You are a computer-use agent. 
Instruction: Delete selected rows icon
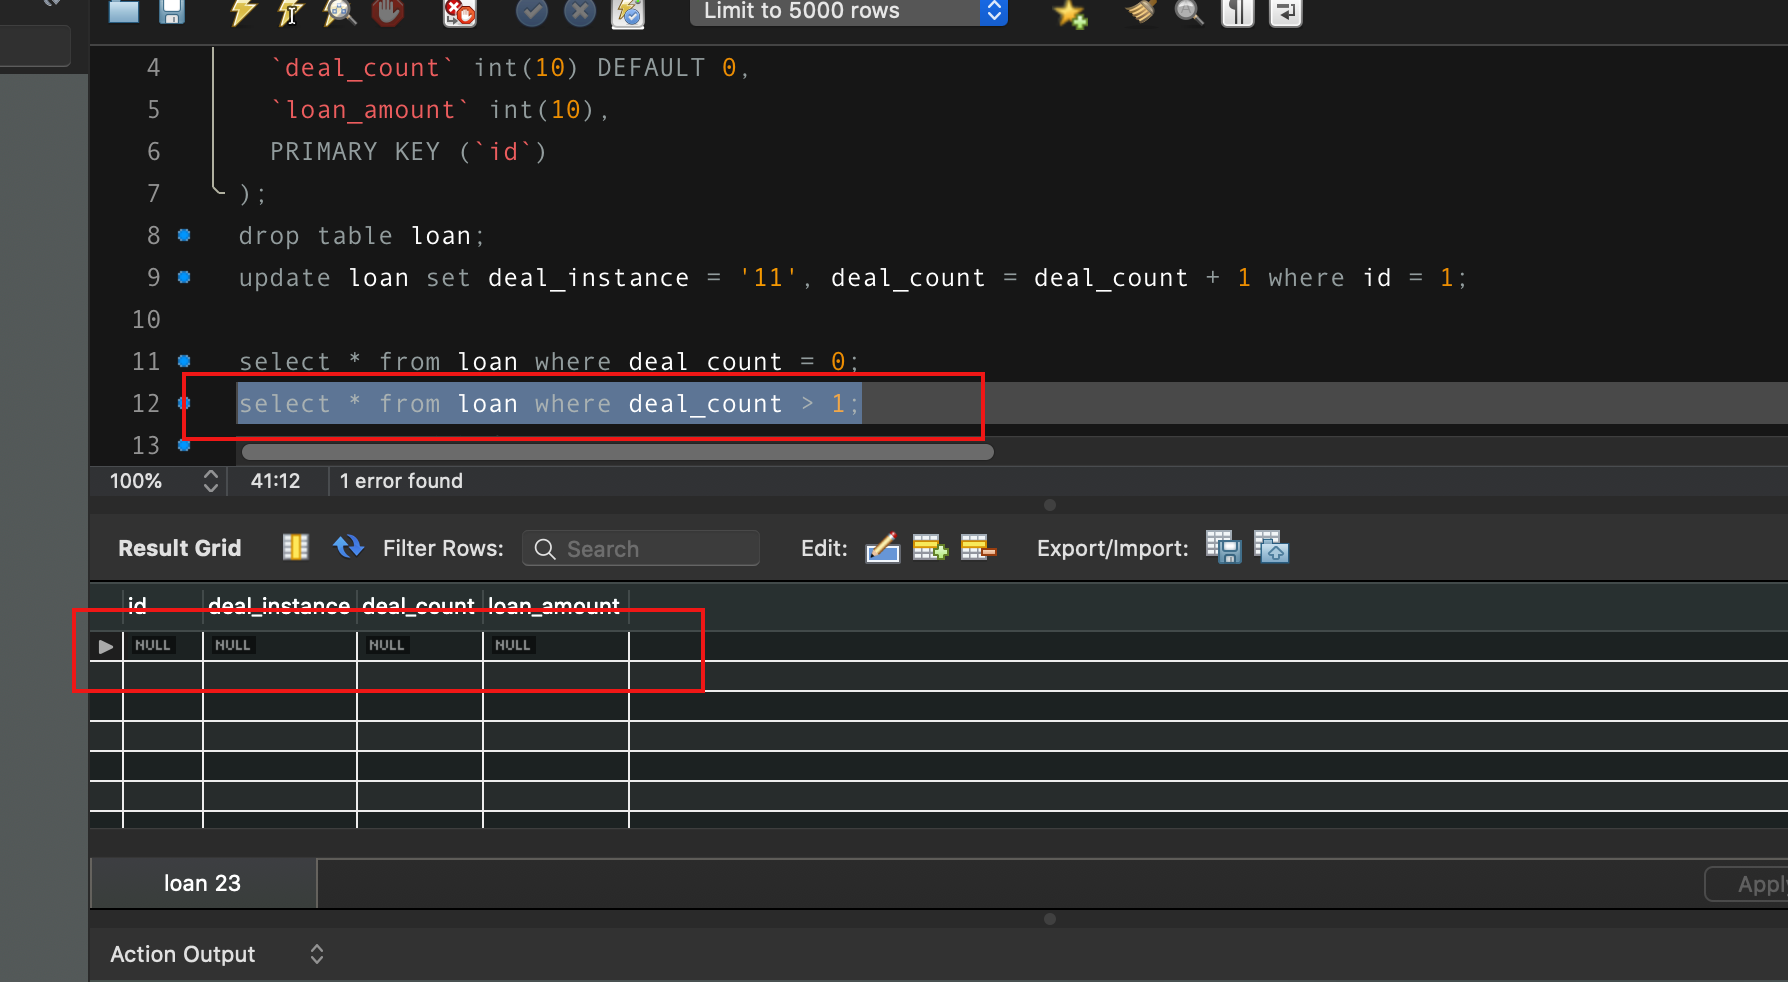click(978, 548)
